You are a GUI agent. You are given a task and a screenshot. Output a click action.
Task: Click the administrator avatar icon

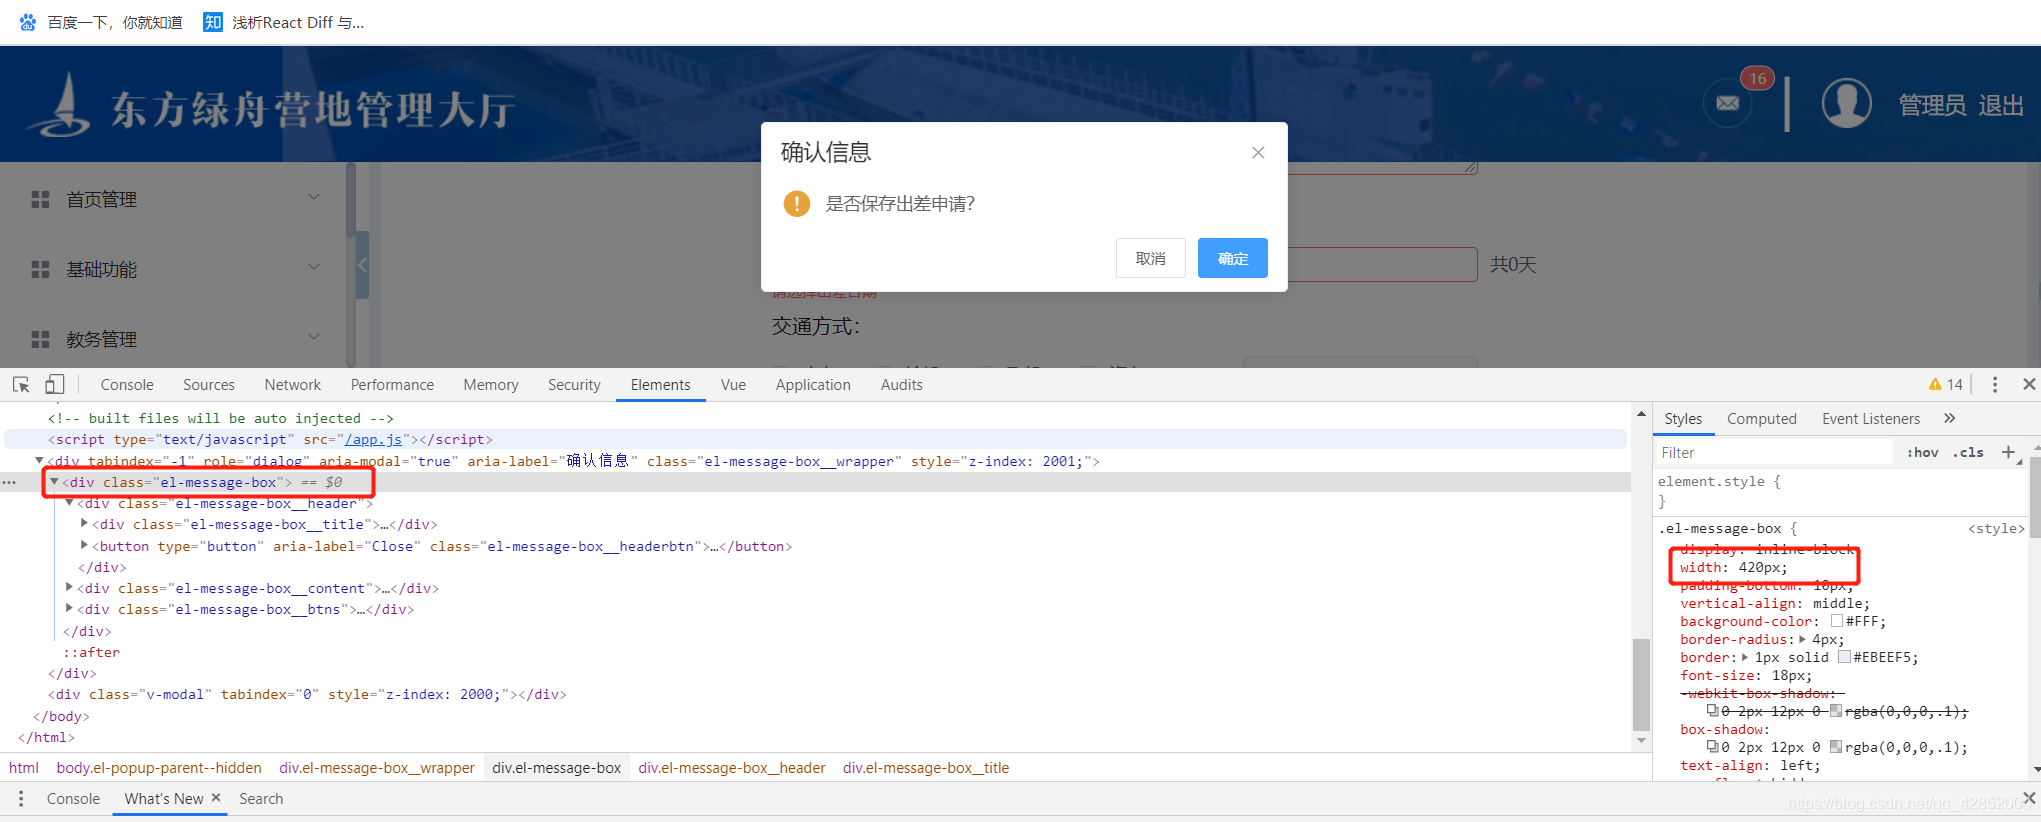click(1846, 103)
